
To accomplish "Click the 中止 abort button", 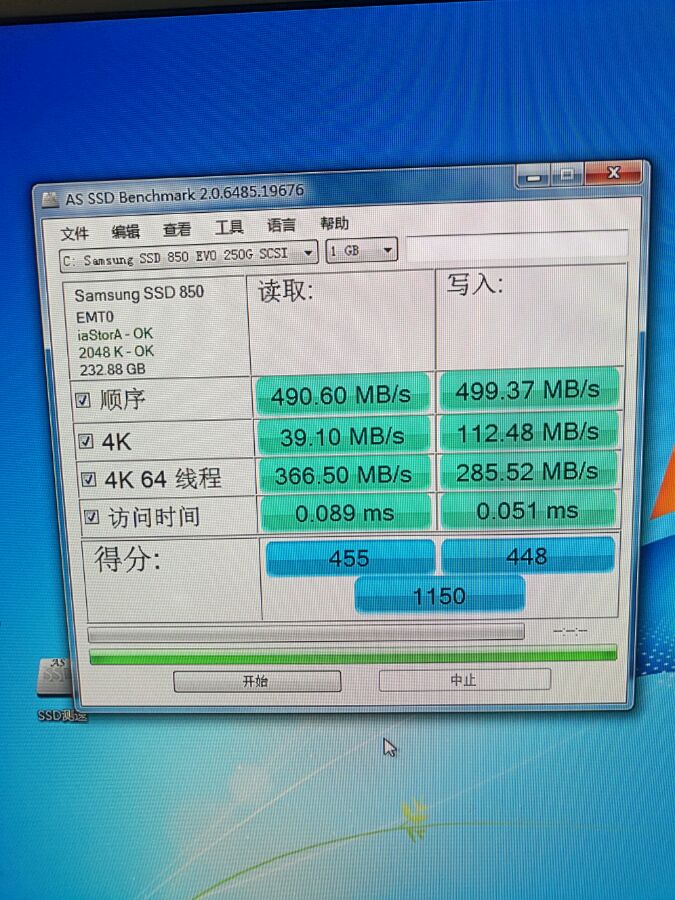I will [464, 680].
